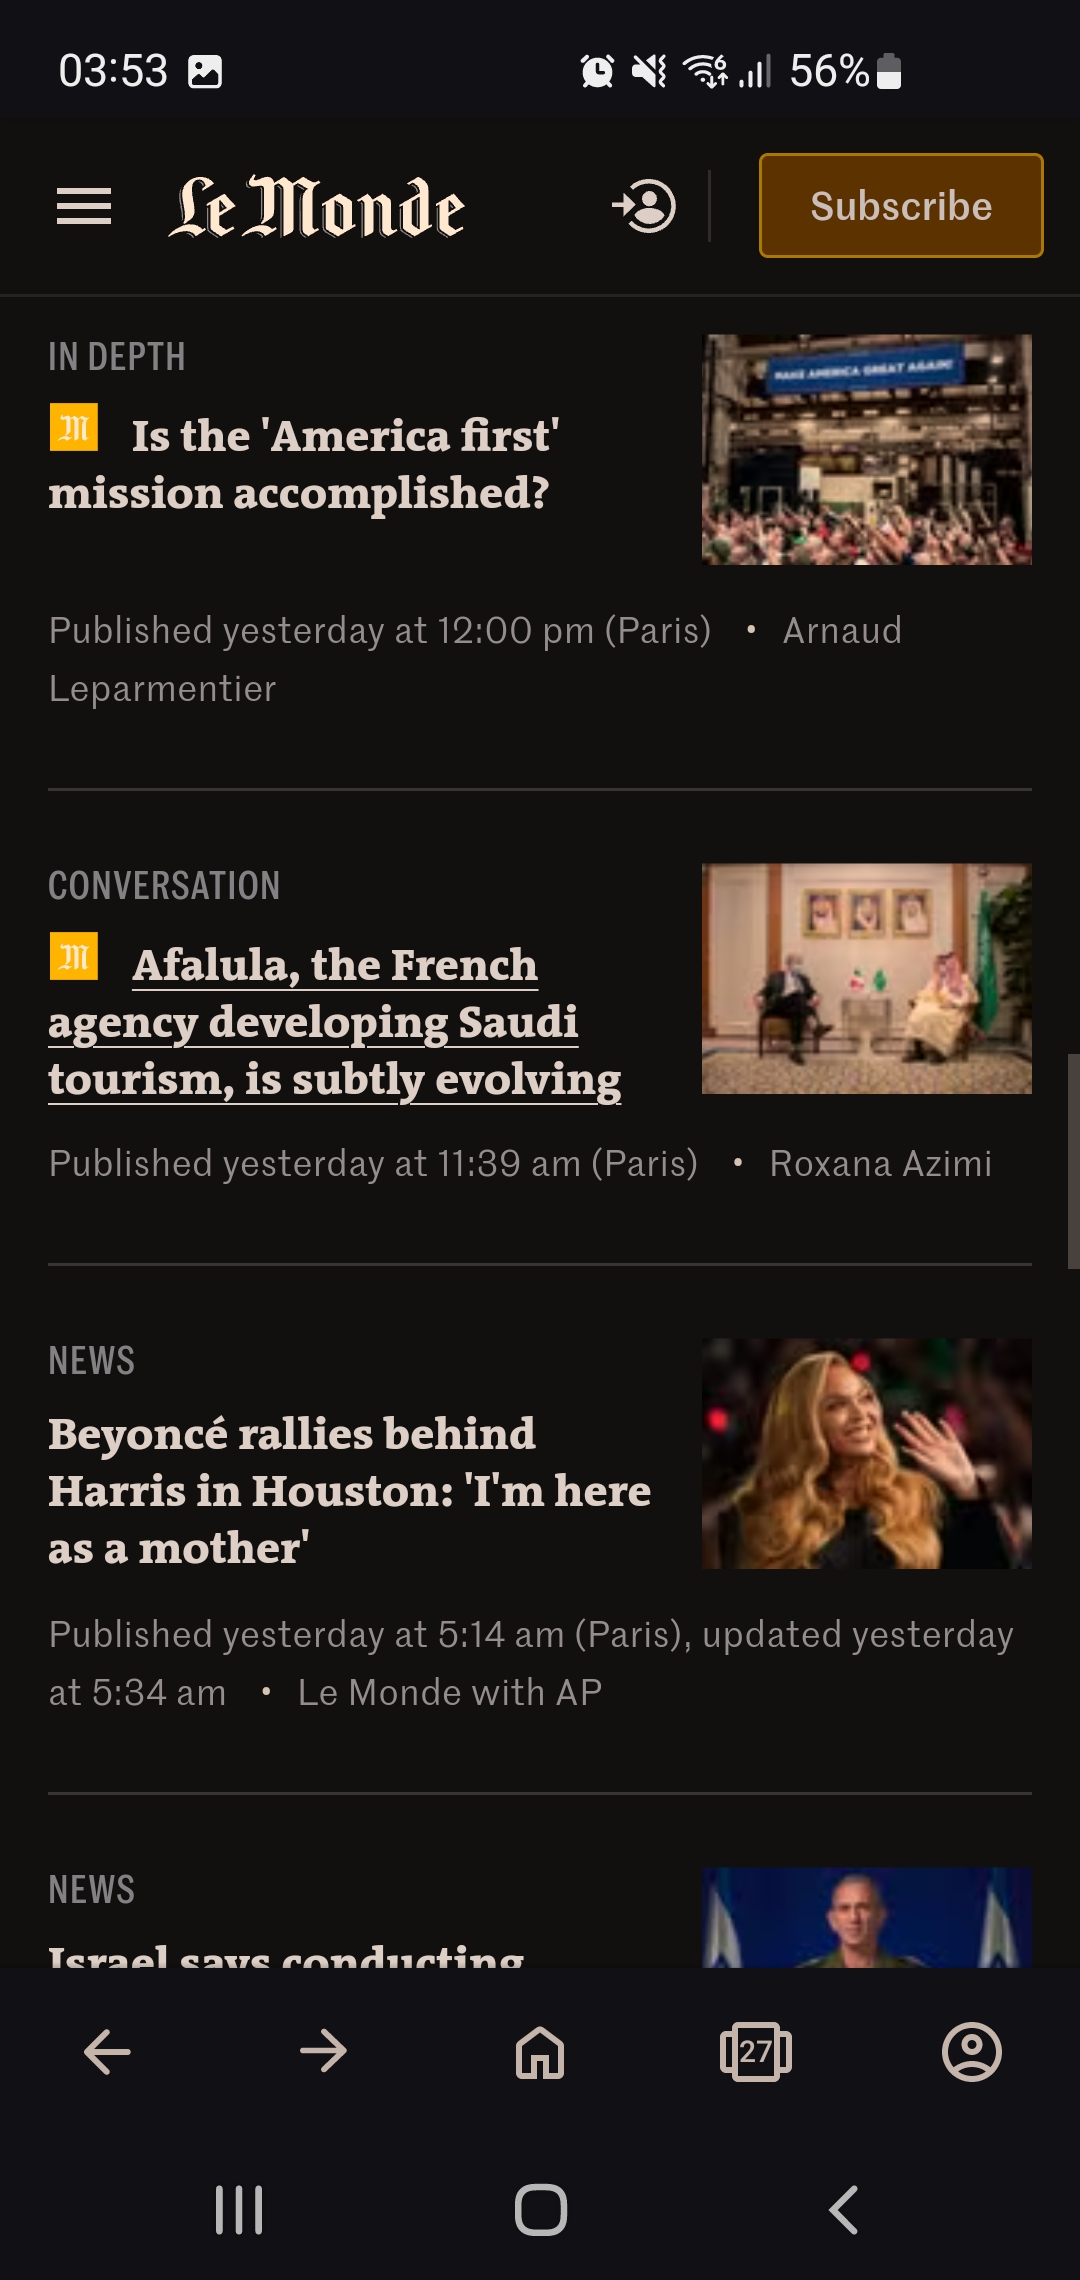
Task: Open the hamburger navigation menu
Action: pos(84,206)
